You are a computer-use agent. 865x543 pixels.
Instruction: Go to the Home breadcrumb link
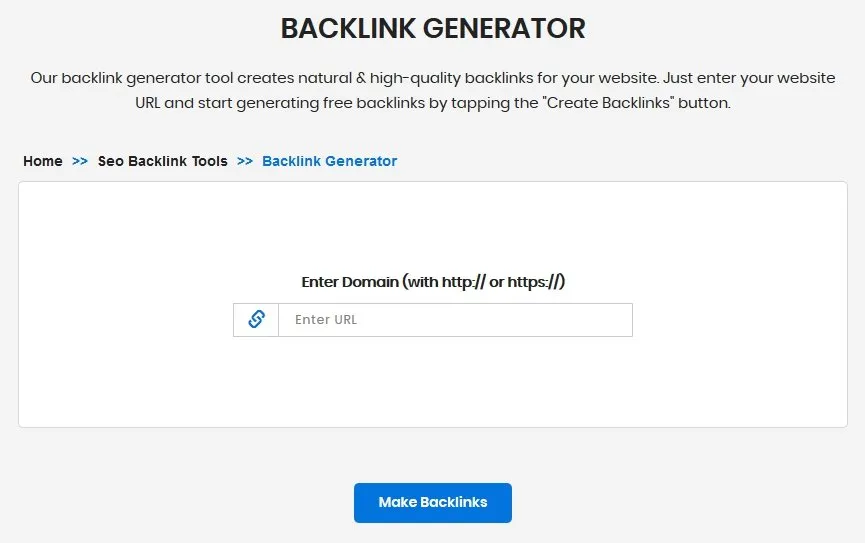tap(42, 161)
